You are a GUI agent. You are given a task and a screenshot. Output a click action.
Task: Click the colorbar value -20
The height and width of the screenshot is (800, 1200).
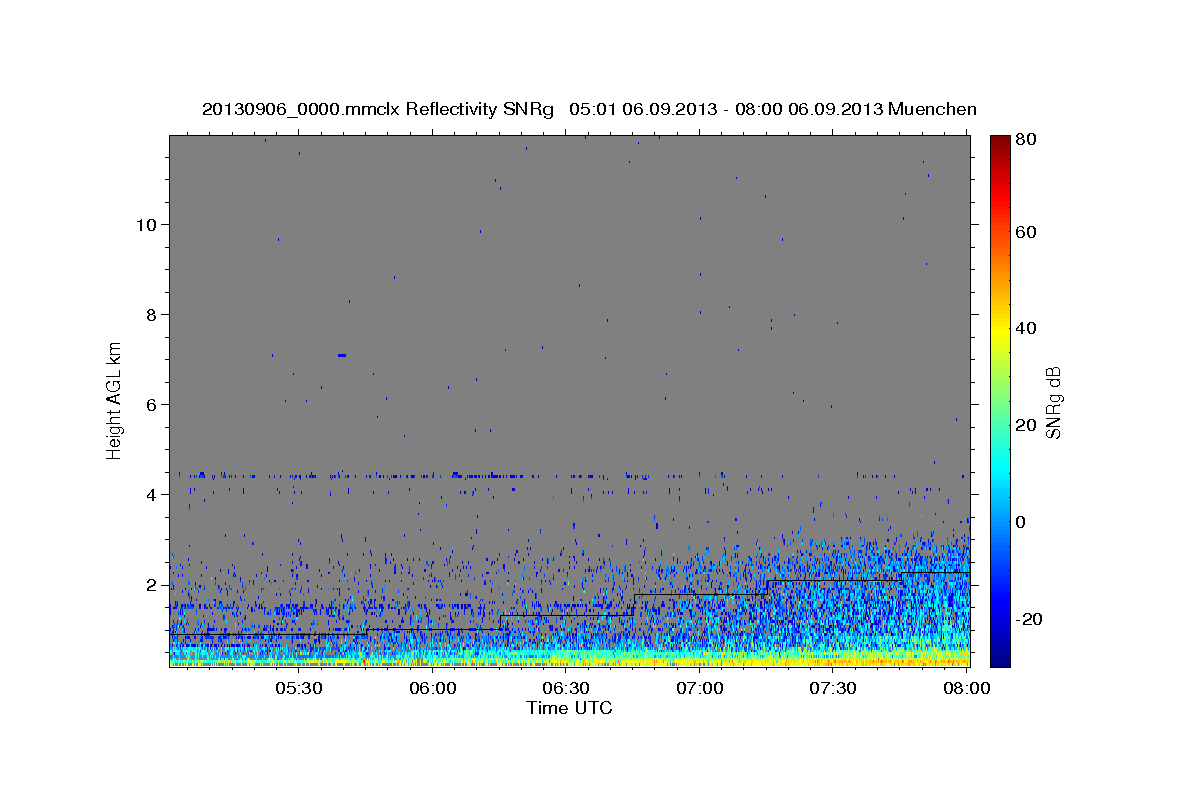(1030, 619)
